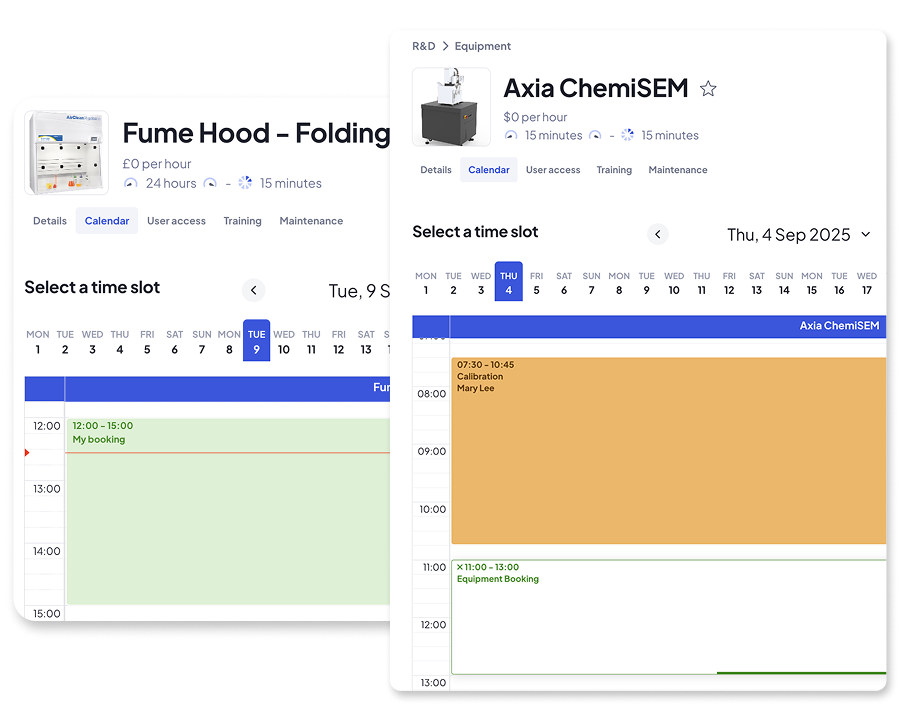Select TUE 9 in Fume Hood date strip
This screenshot has width=900, height=720.
[257, 340]
